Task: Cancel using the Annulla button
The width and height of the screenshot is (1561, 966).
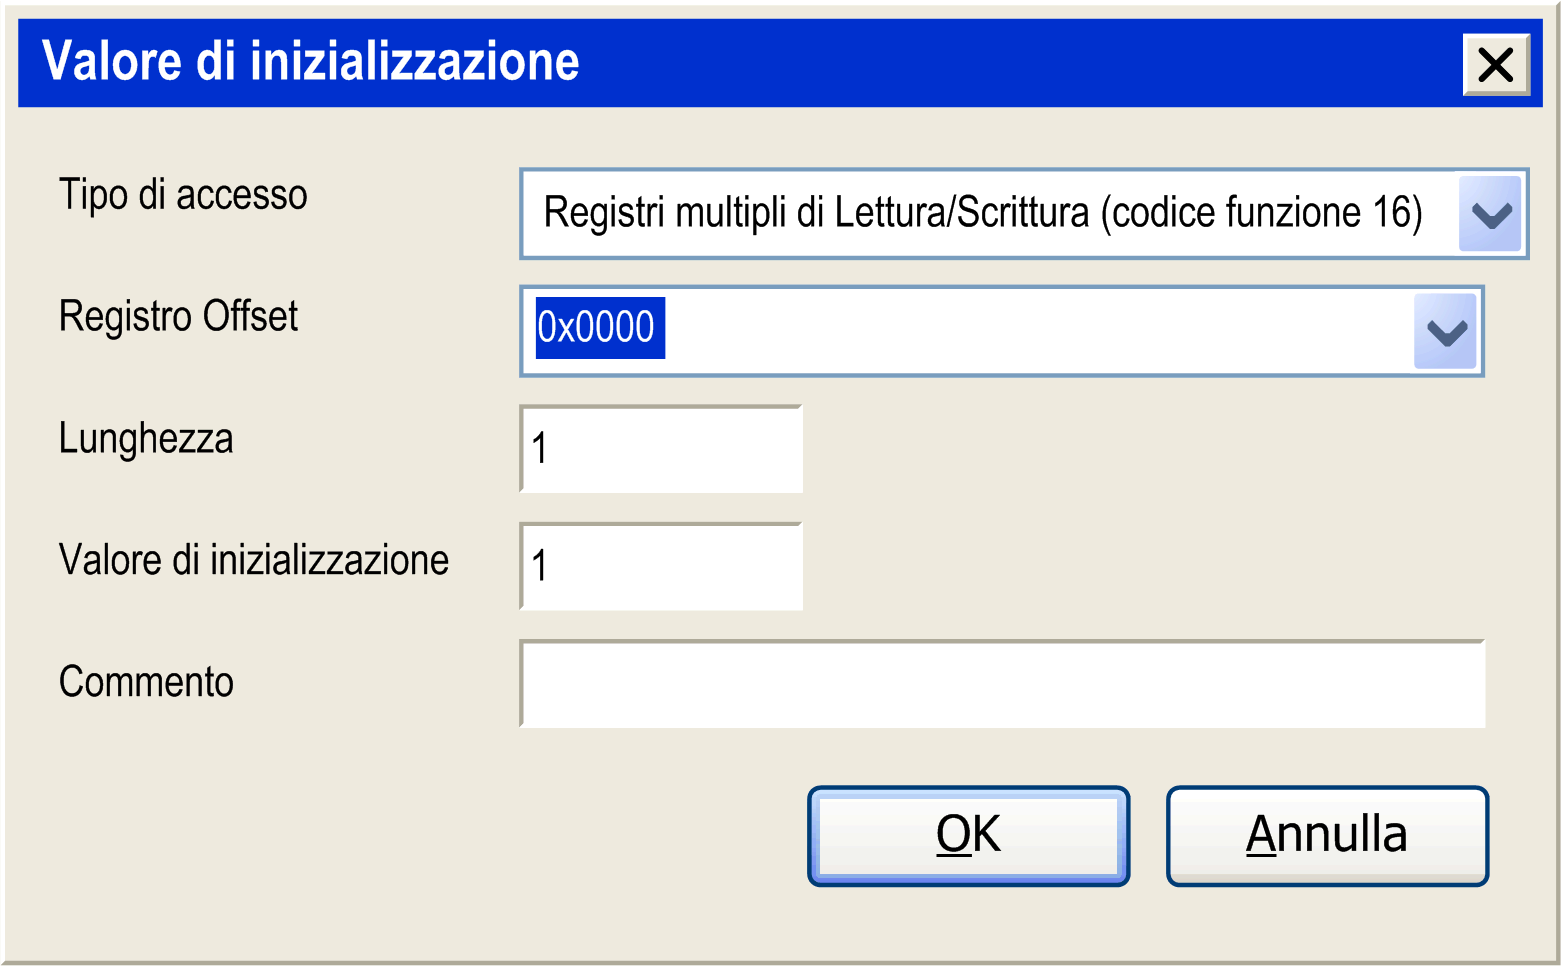Action: point(1327,836)
